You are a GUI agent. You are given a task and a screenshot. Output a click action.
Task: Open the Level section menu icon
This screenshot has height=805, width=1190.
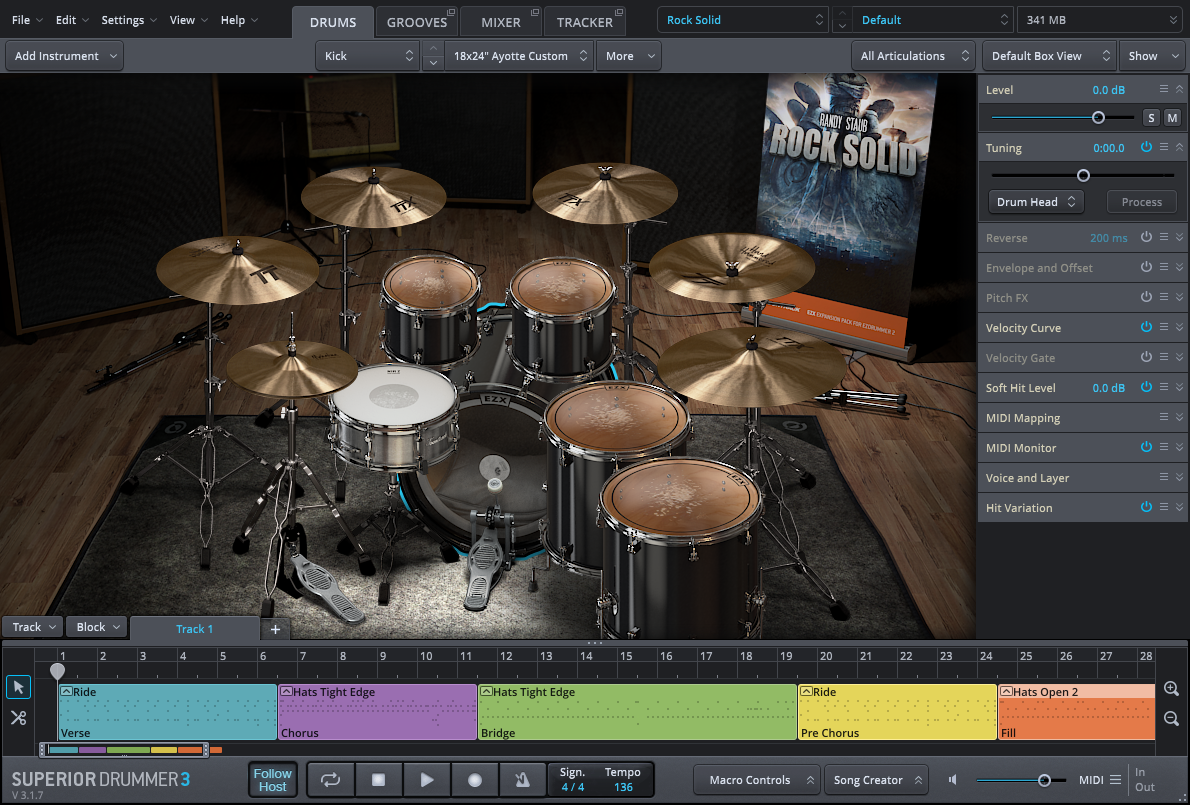tap(1163, 90)
